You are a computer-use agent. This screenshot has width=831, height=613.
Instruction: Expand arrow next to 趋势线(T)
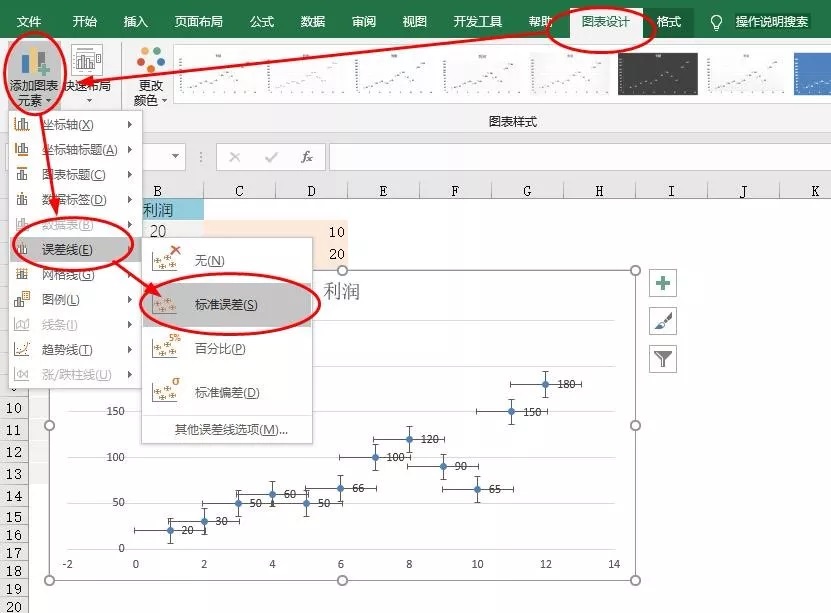129,350
